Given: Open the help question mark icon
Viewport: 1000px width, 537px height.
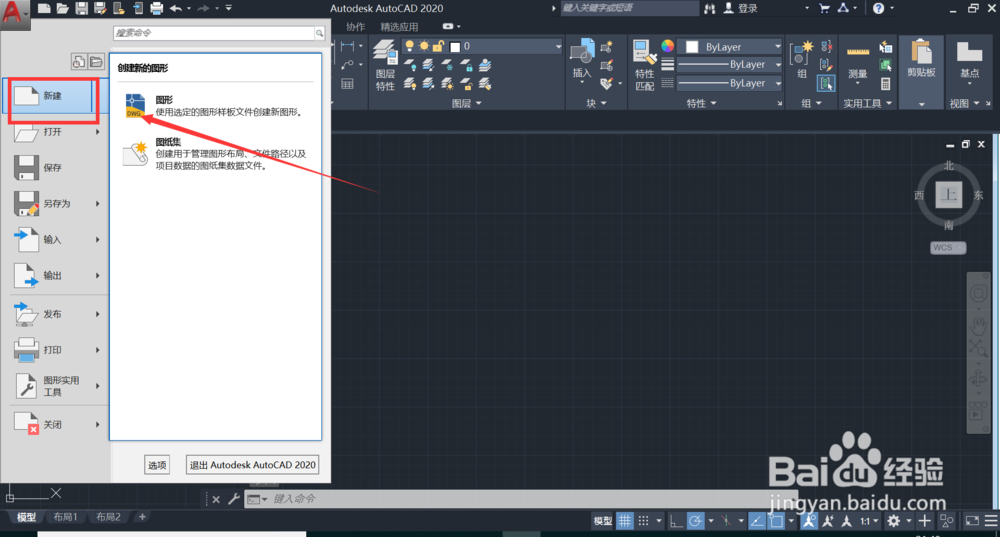Looking at the screenshot, I should point(878,8).
